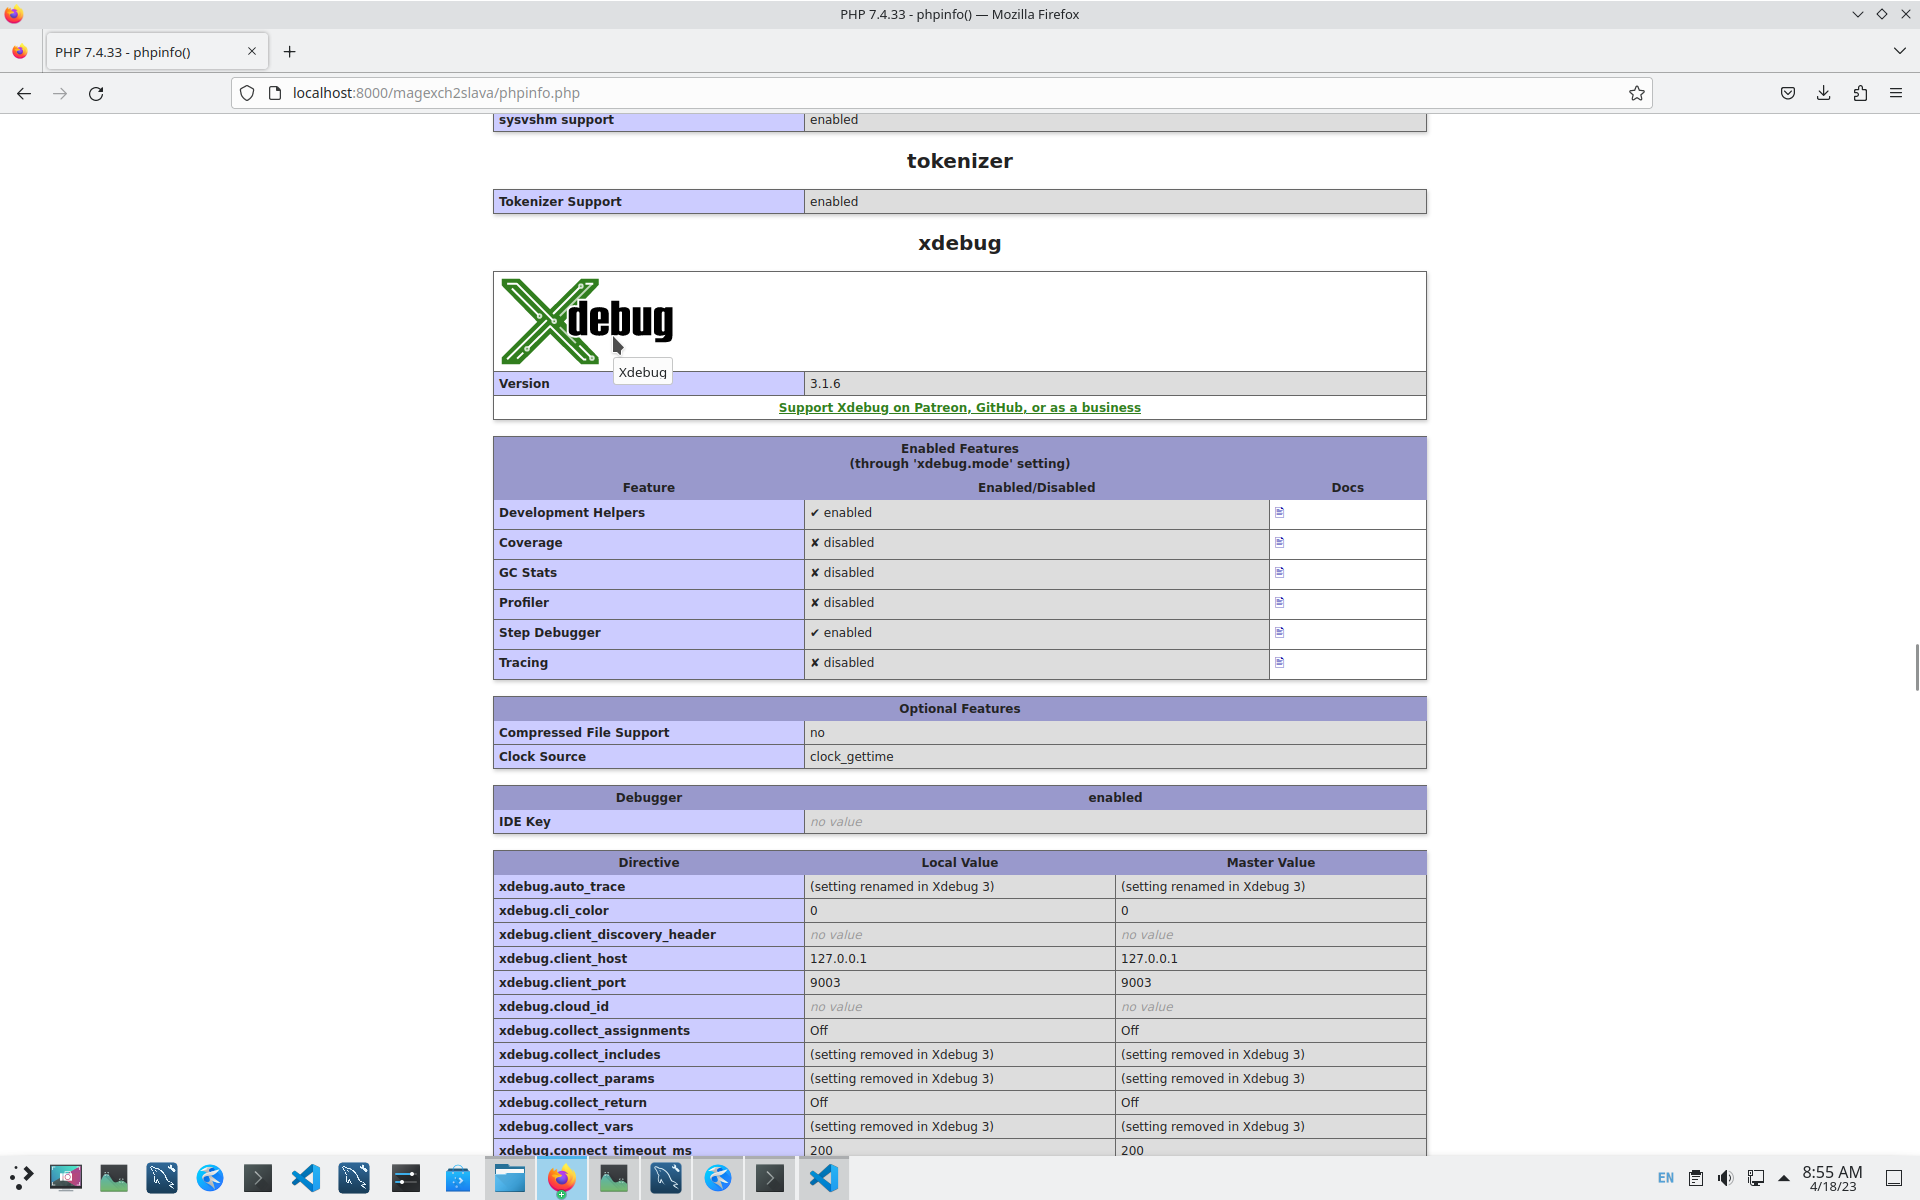Expand the List all tabs chevron
Image resolution: width=1920 pixels, height=1200 pixels.
pos(1899,51)
